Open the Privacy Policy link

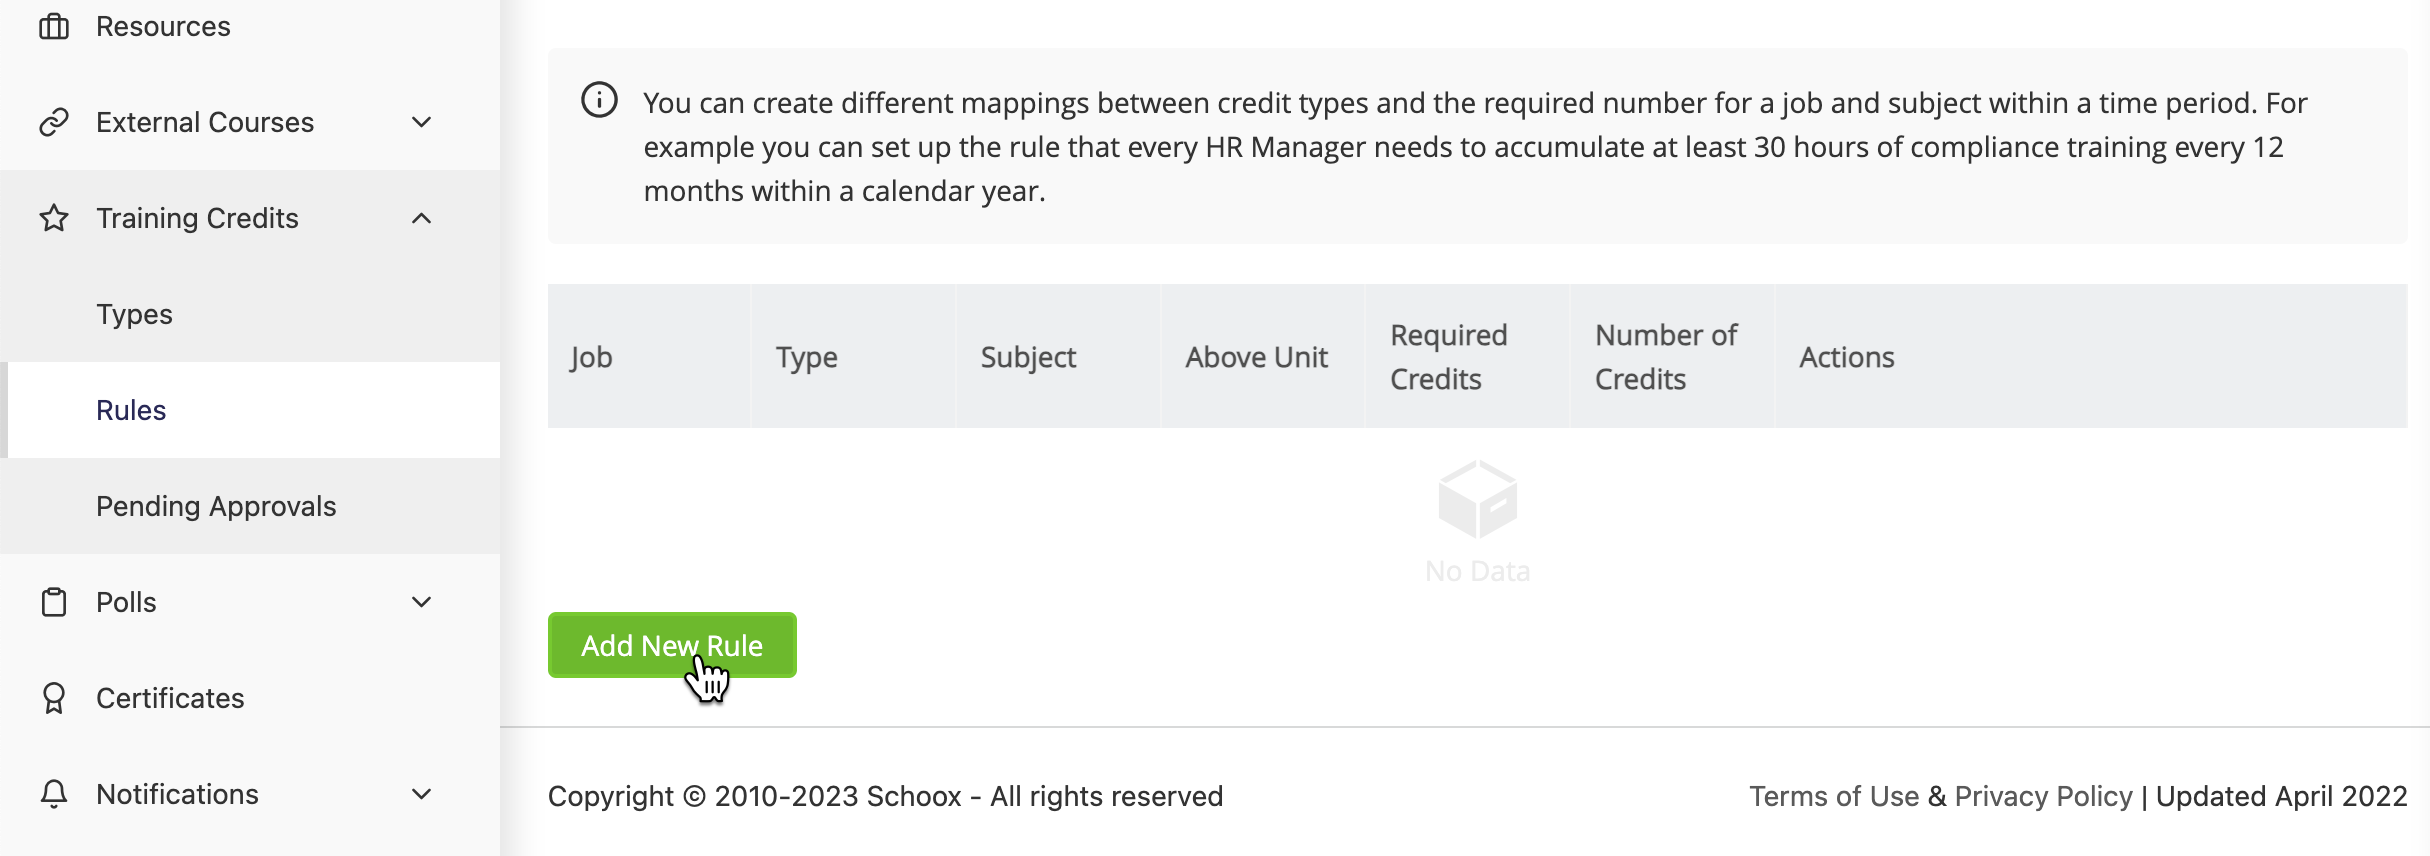[2043, 796]
